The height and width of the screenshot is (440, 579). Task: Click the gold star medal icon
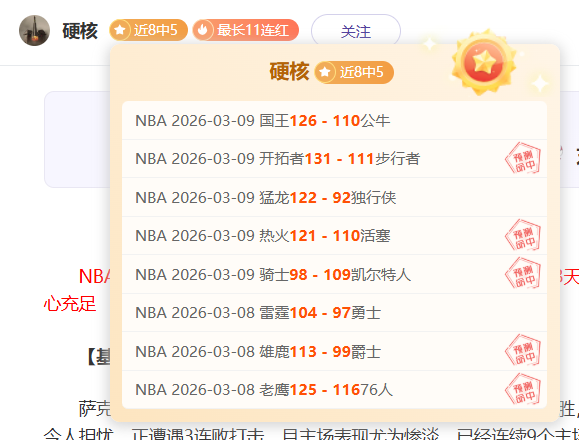[484, 62]
